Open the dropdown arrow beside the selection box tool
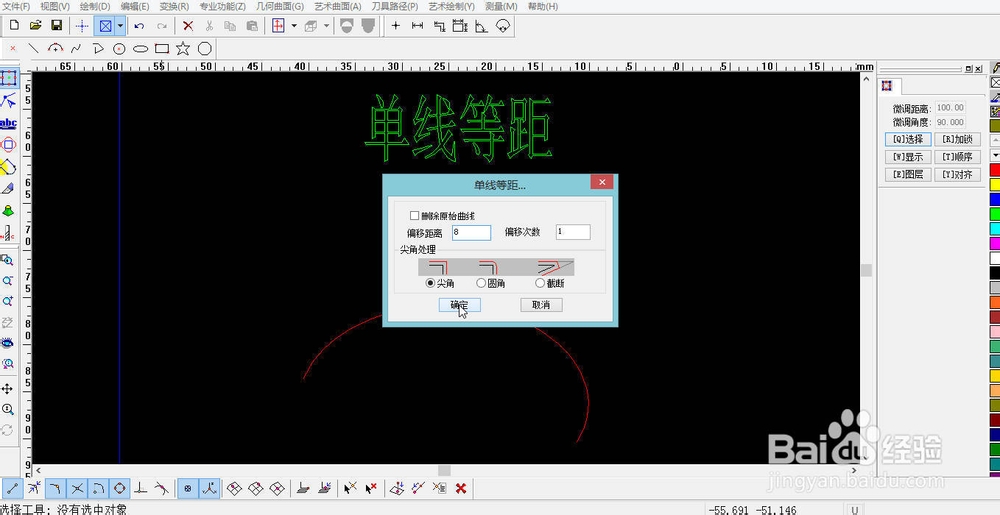1000x515 pixels. click(120, 26)
